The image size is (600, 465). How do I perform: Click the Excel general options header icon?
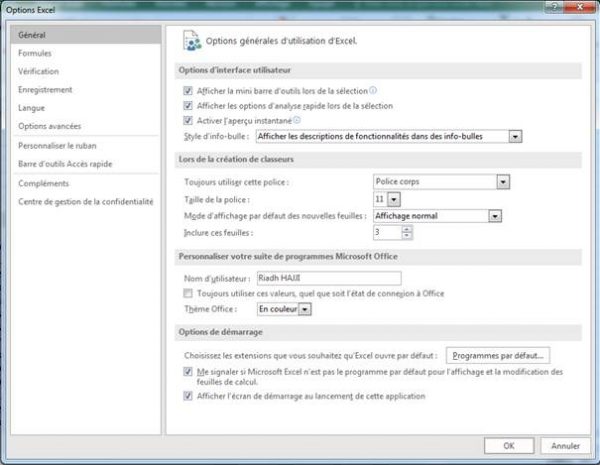pyautogui.click(x=189, y=41)
